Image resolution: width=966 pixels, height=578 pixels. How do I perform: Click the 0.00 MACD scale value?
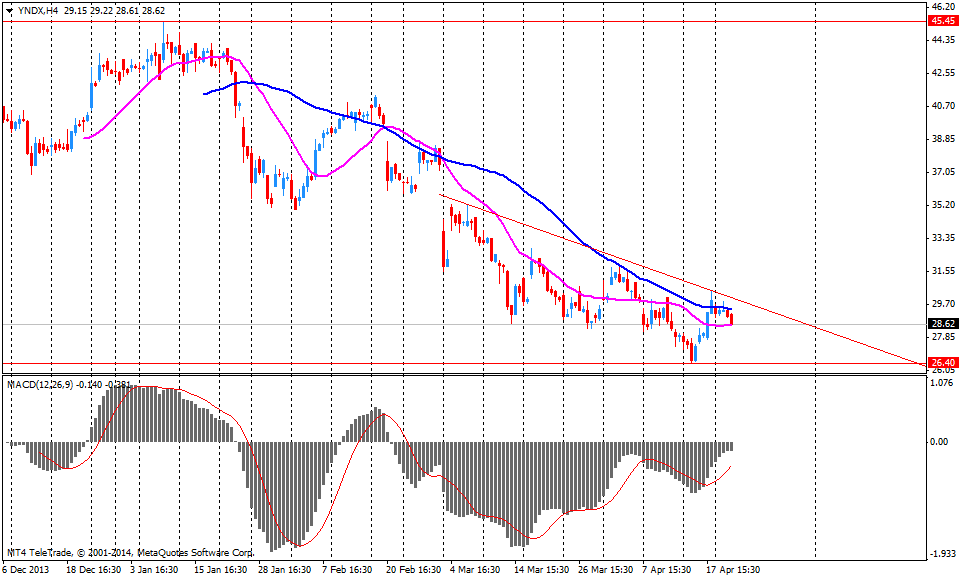pyautogui.click(x=939, y=442)
